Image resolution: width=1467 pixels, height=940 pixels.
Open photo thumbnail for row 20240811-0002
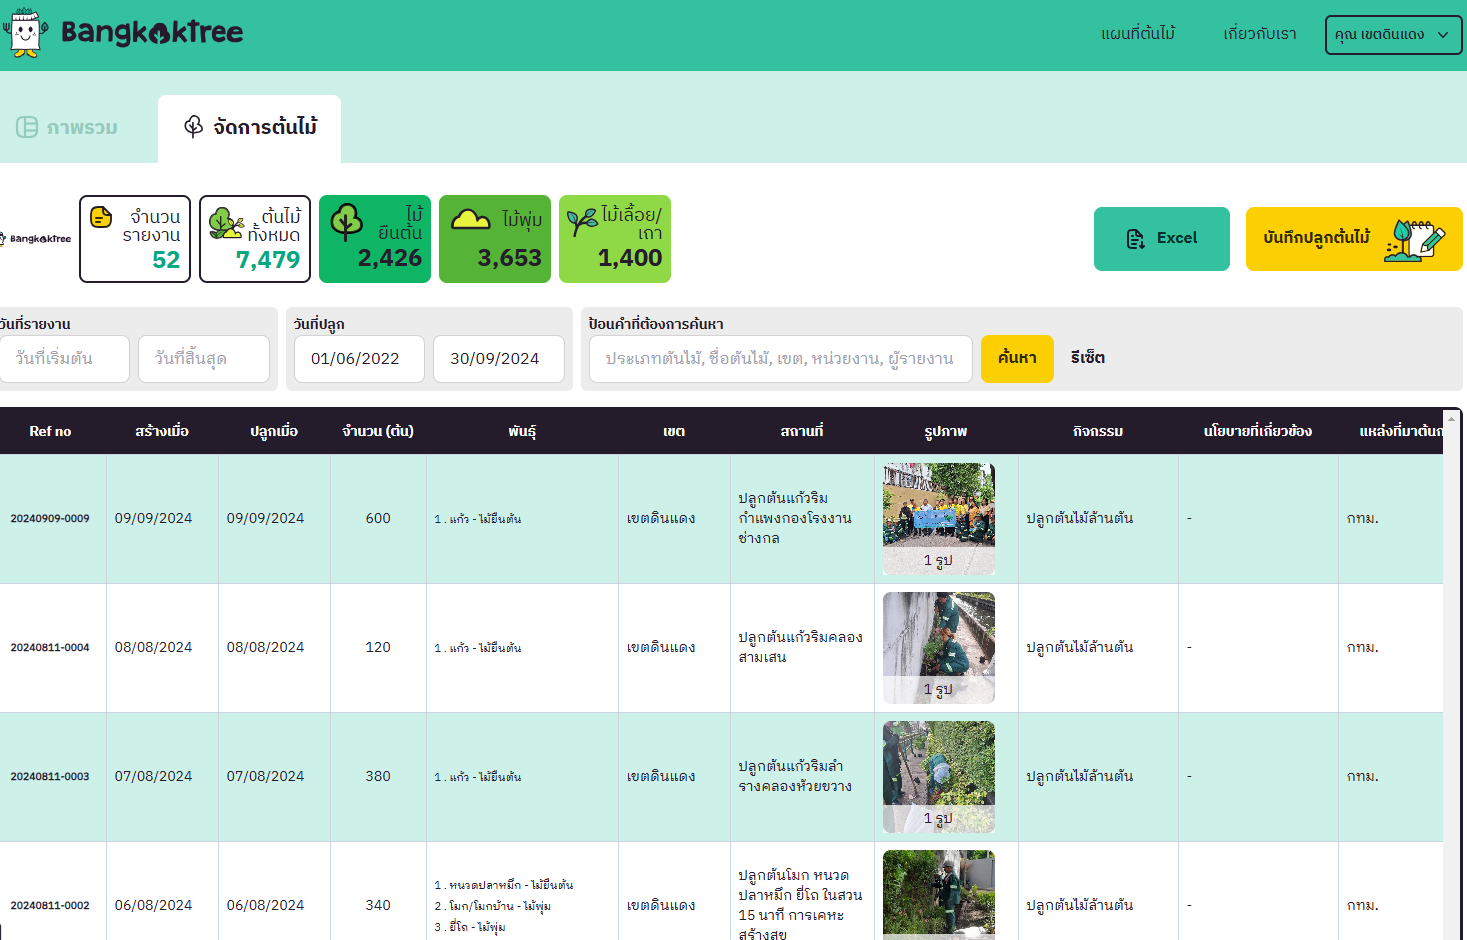(x=939, y=895)
